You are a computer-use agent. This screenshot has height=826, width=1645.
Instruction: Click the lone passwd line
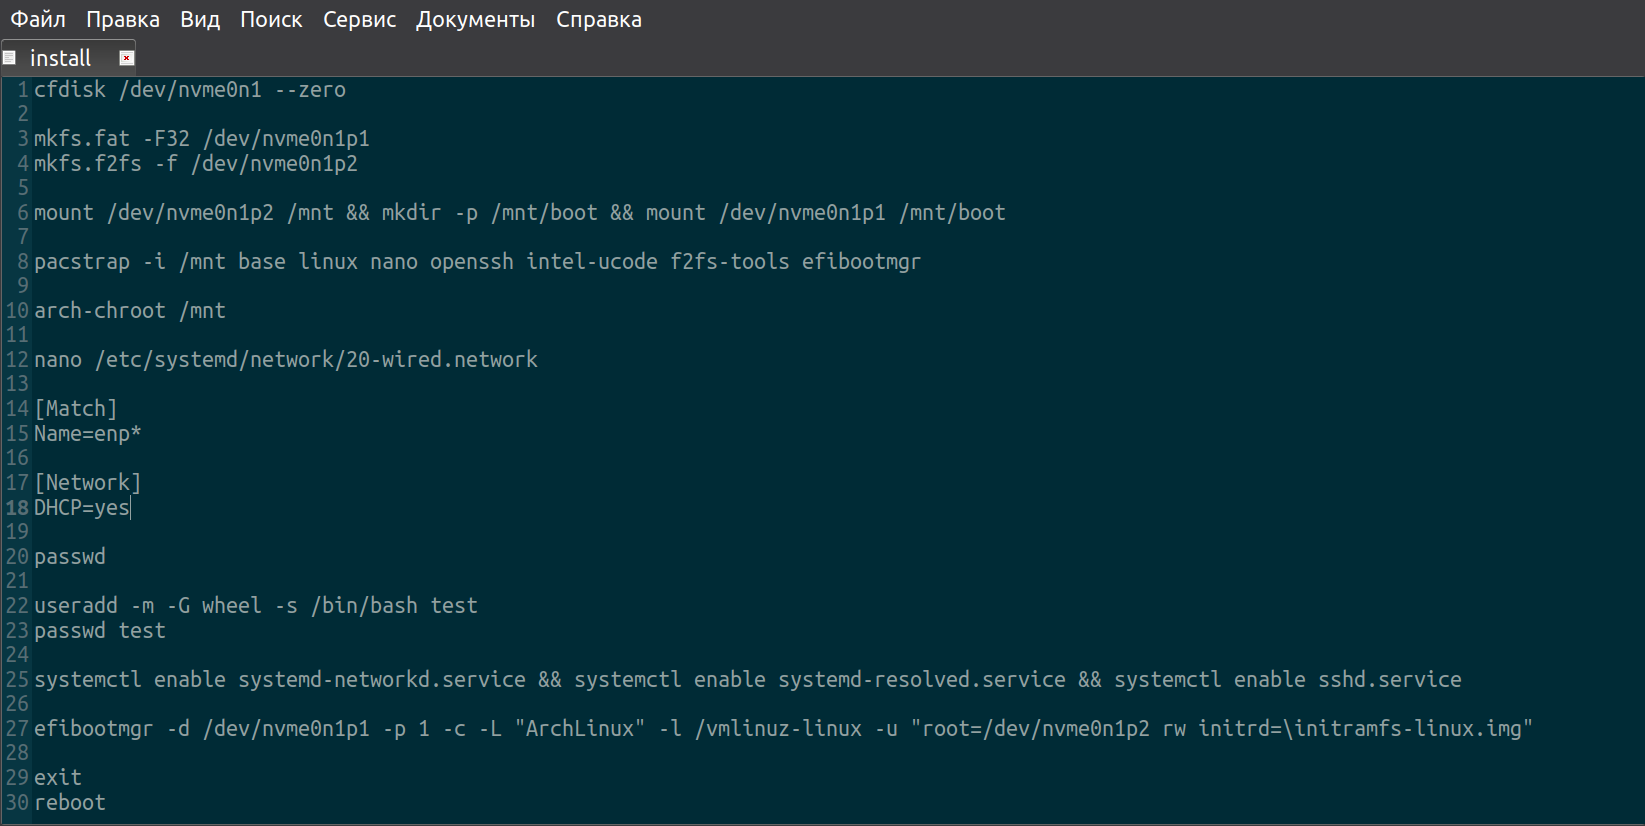(x=70, y=557)
